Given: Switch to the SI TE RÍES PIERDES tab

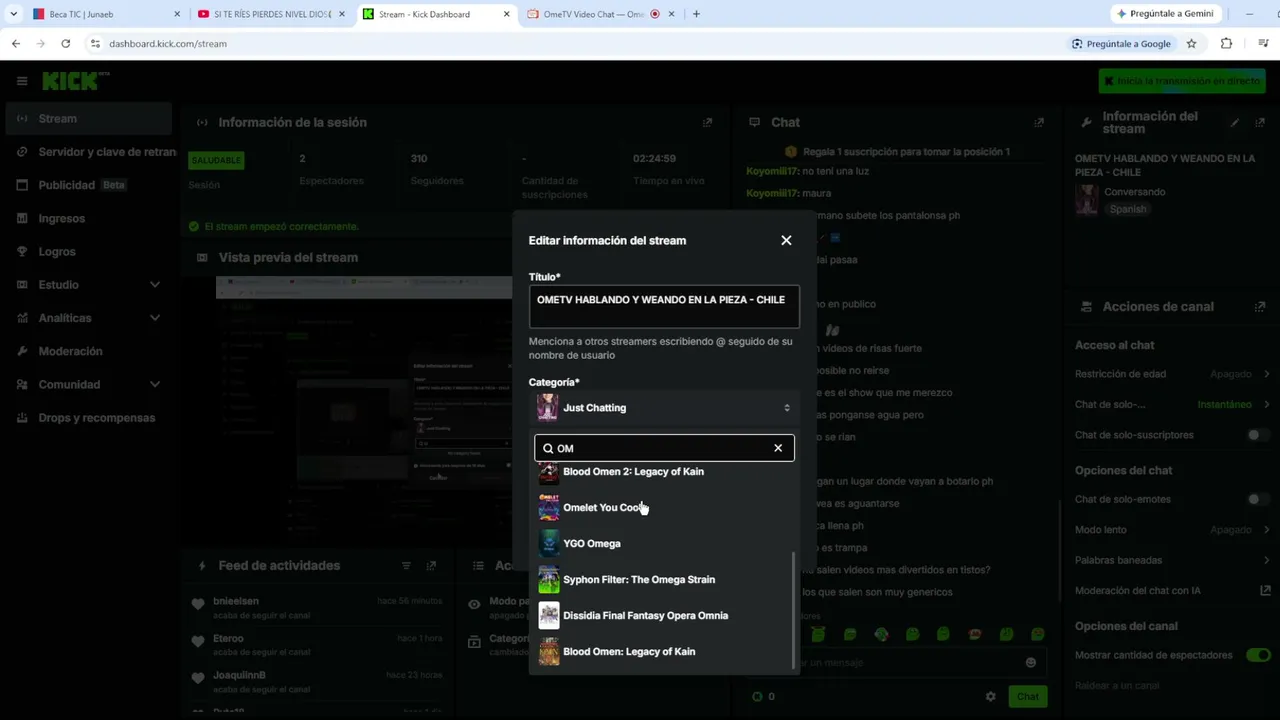Looking at the screenshot, I should click(x=271, y=14).
